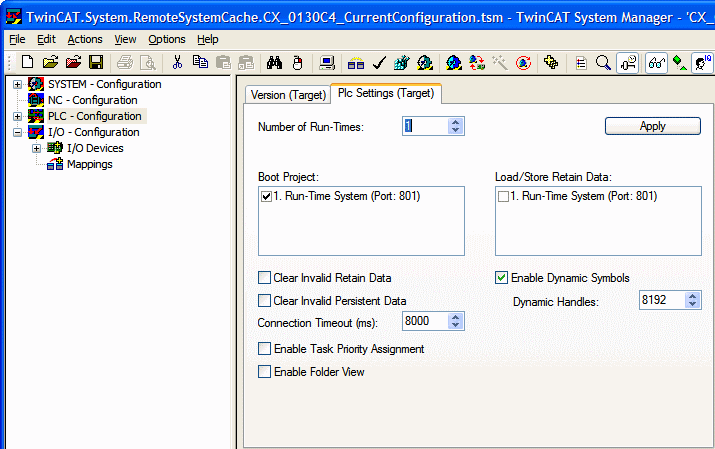Enable Clear Invalid Retain Data
Screen dimensions: 715x449
click(x=264, y=278)
